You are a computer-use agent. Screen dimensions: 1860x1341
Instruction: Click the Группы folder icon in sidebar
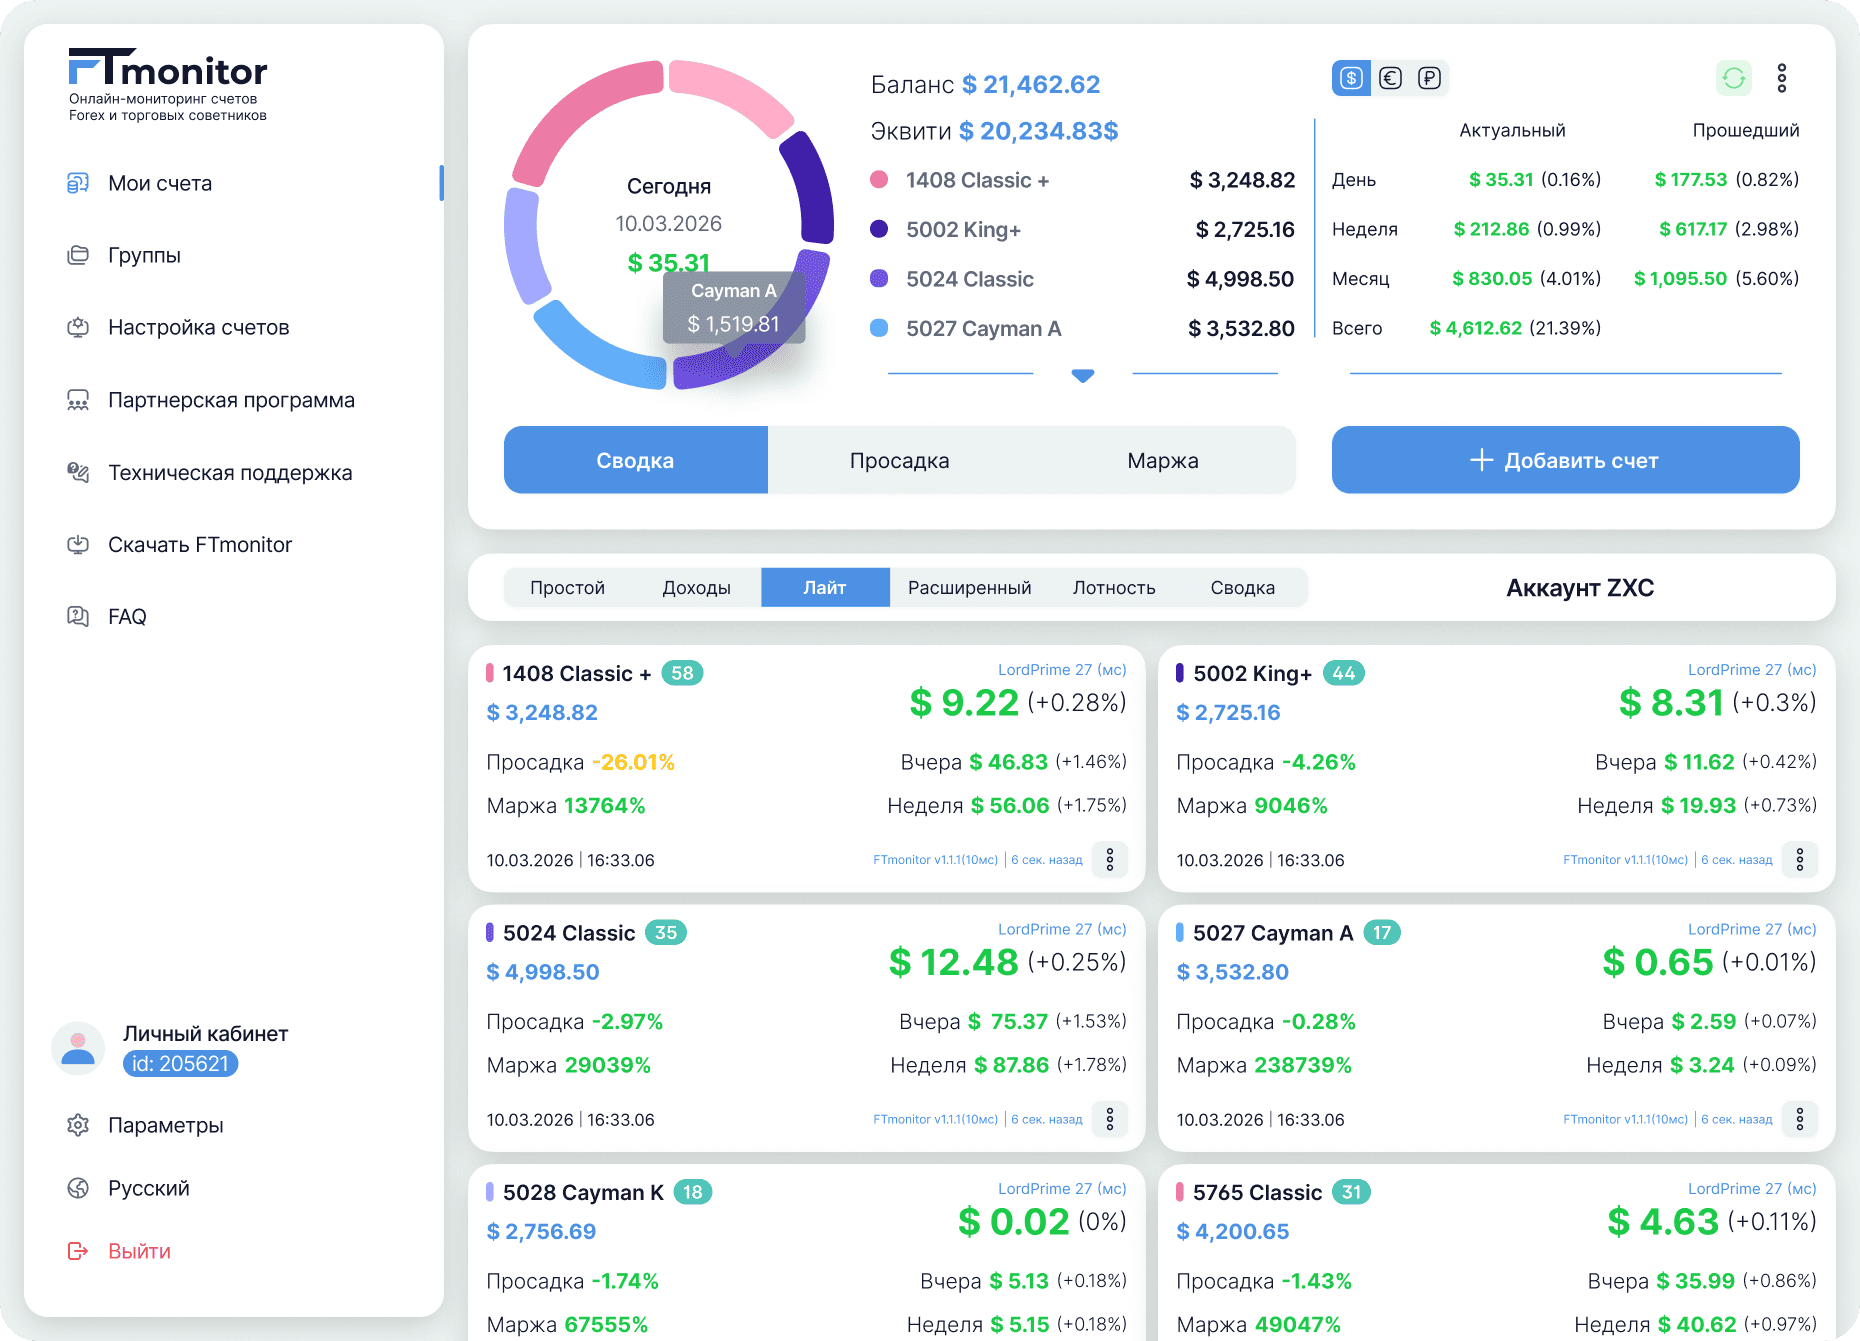(78, 255)
